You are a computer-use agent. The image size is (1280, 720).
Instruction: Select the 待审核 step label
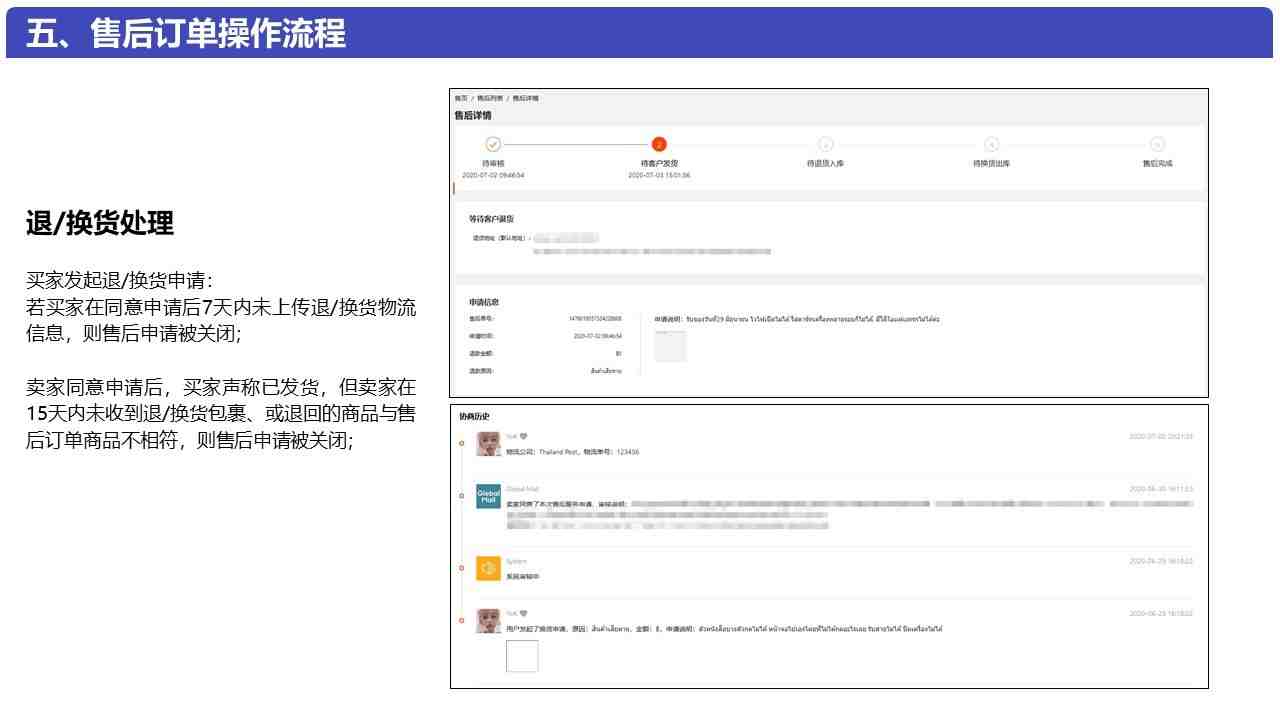(x=493, y=163)
